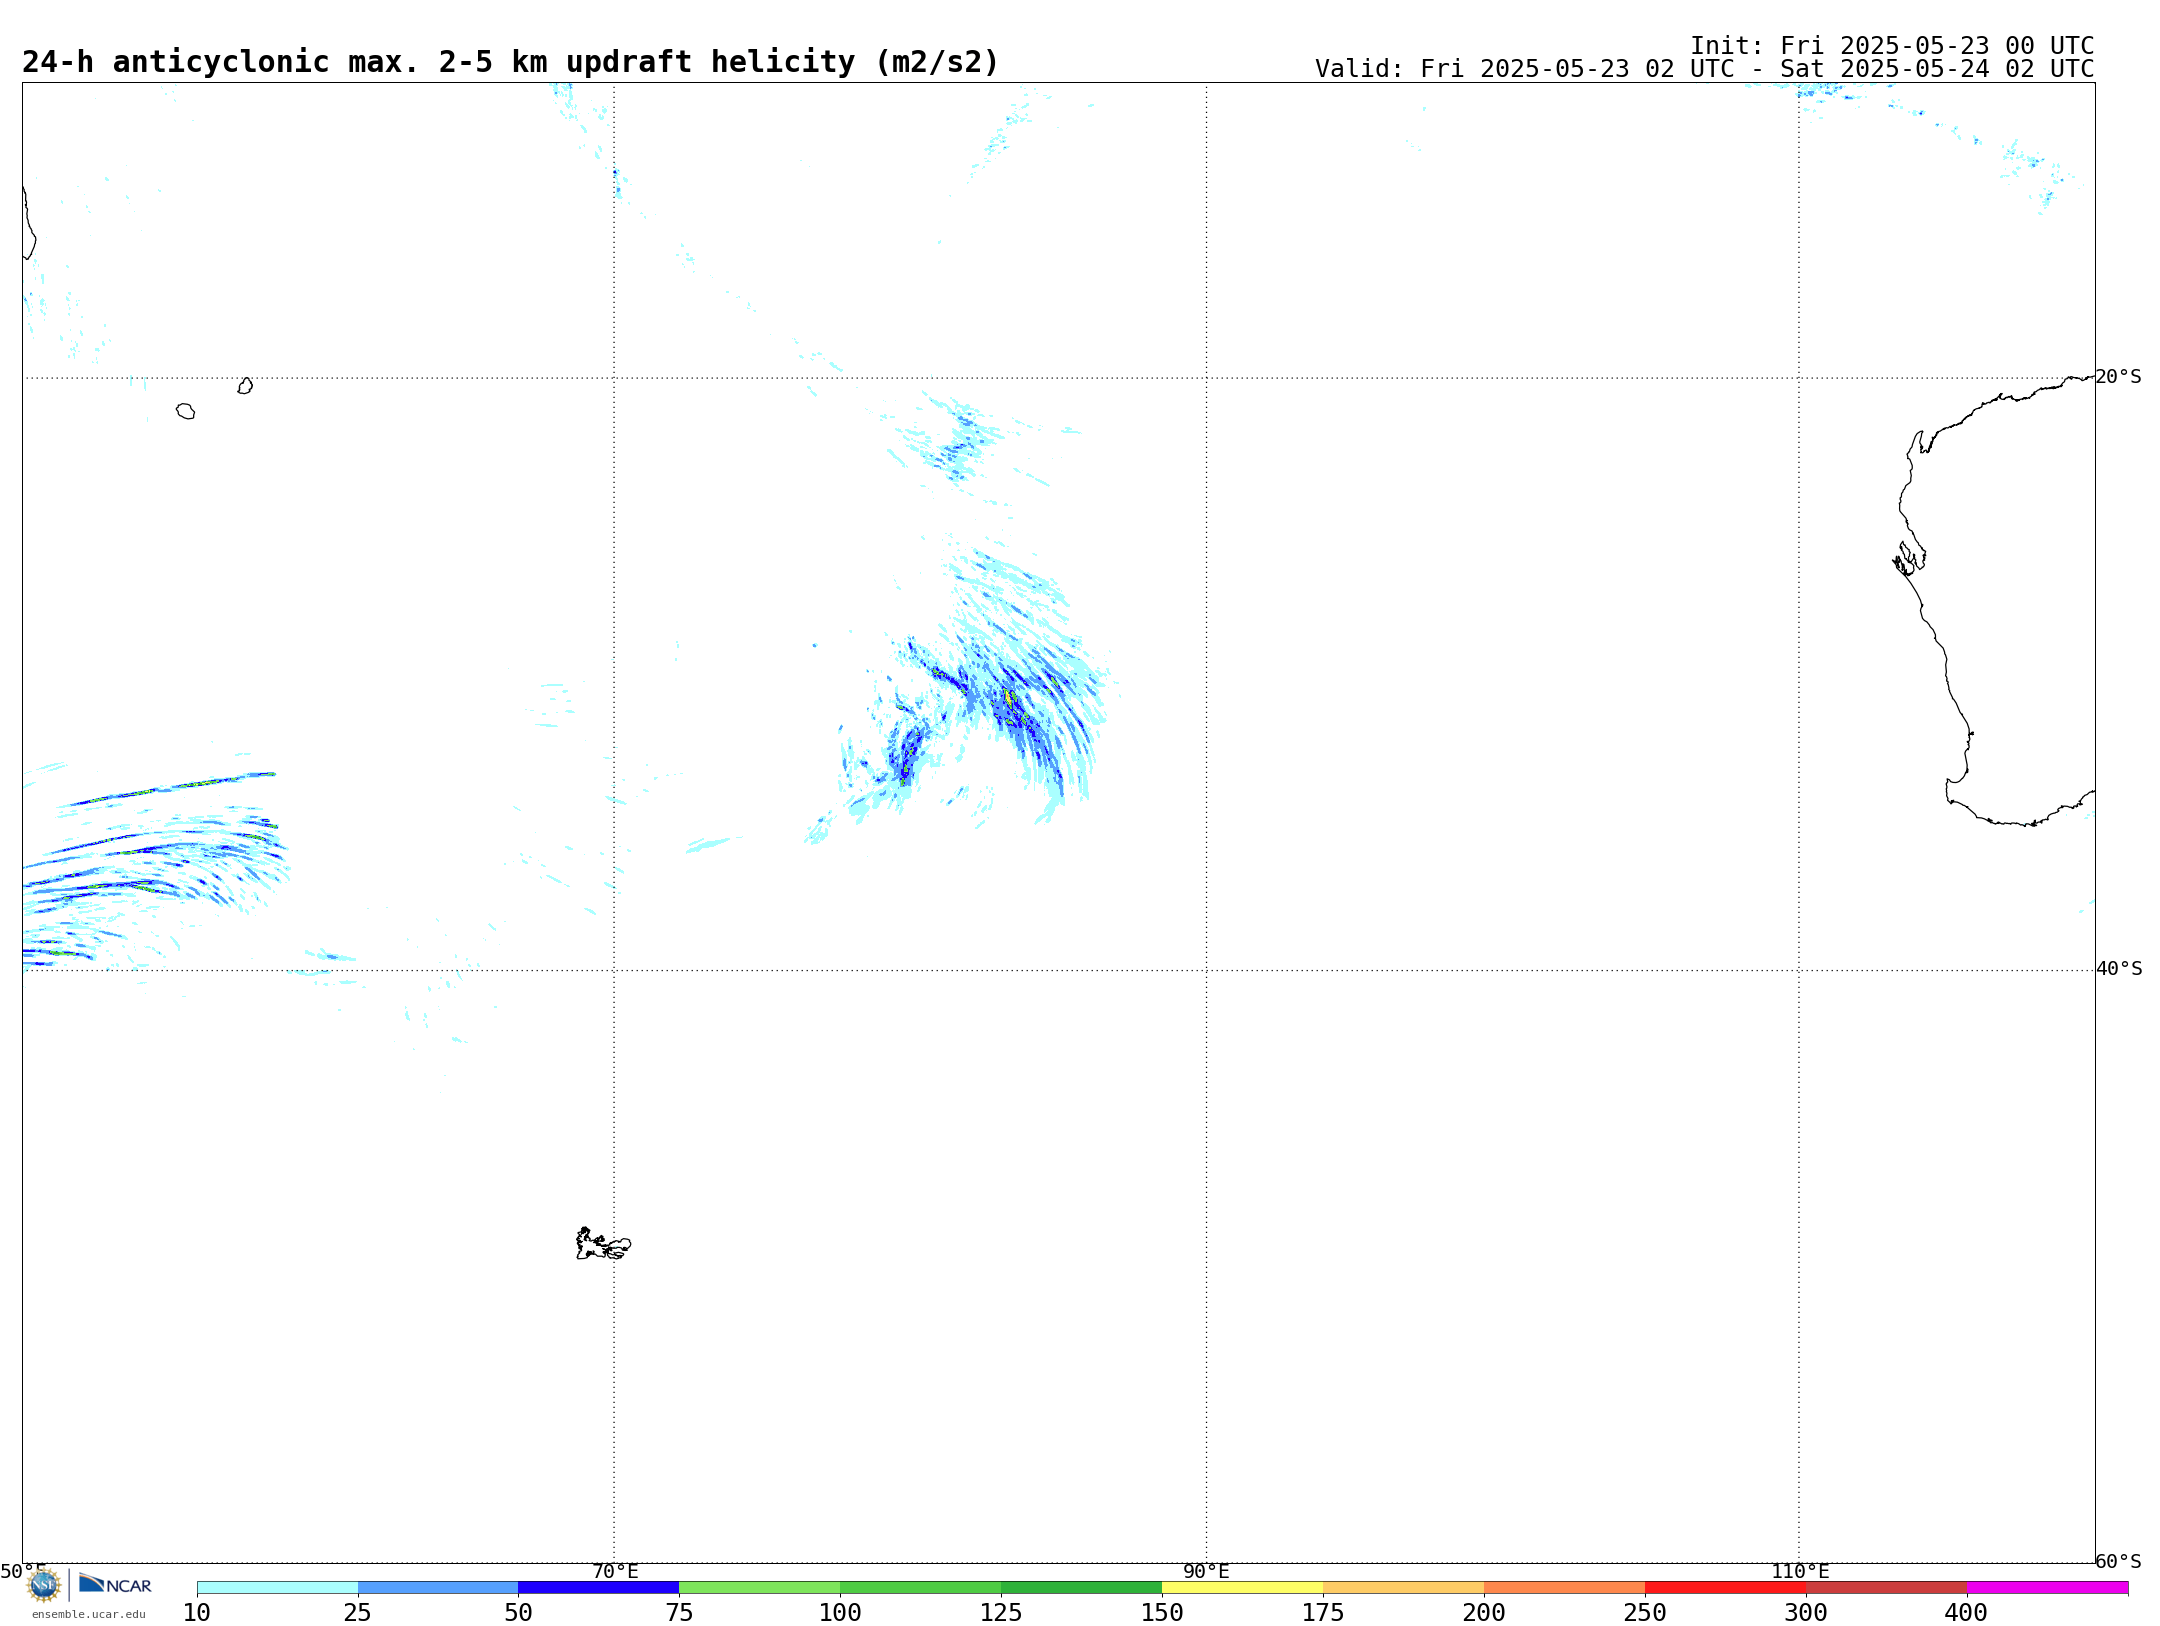Click the 70°E longitude label

coord(615,1571)
